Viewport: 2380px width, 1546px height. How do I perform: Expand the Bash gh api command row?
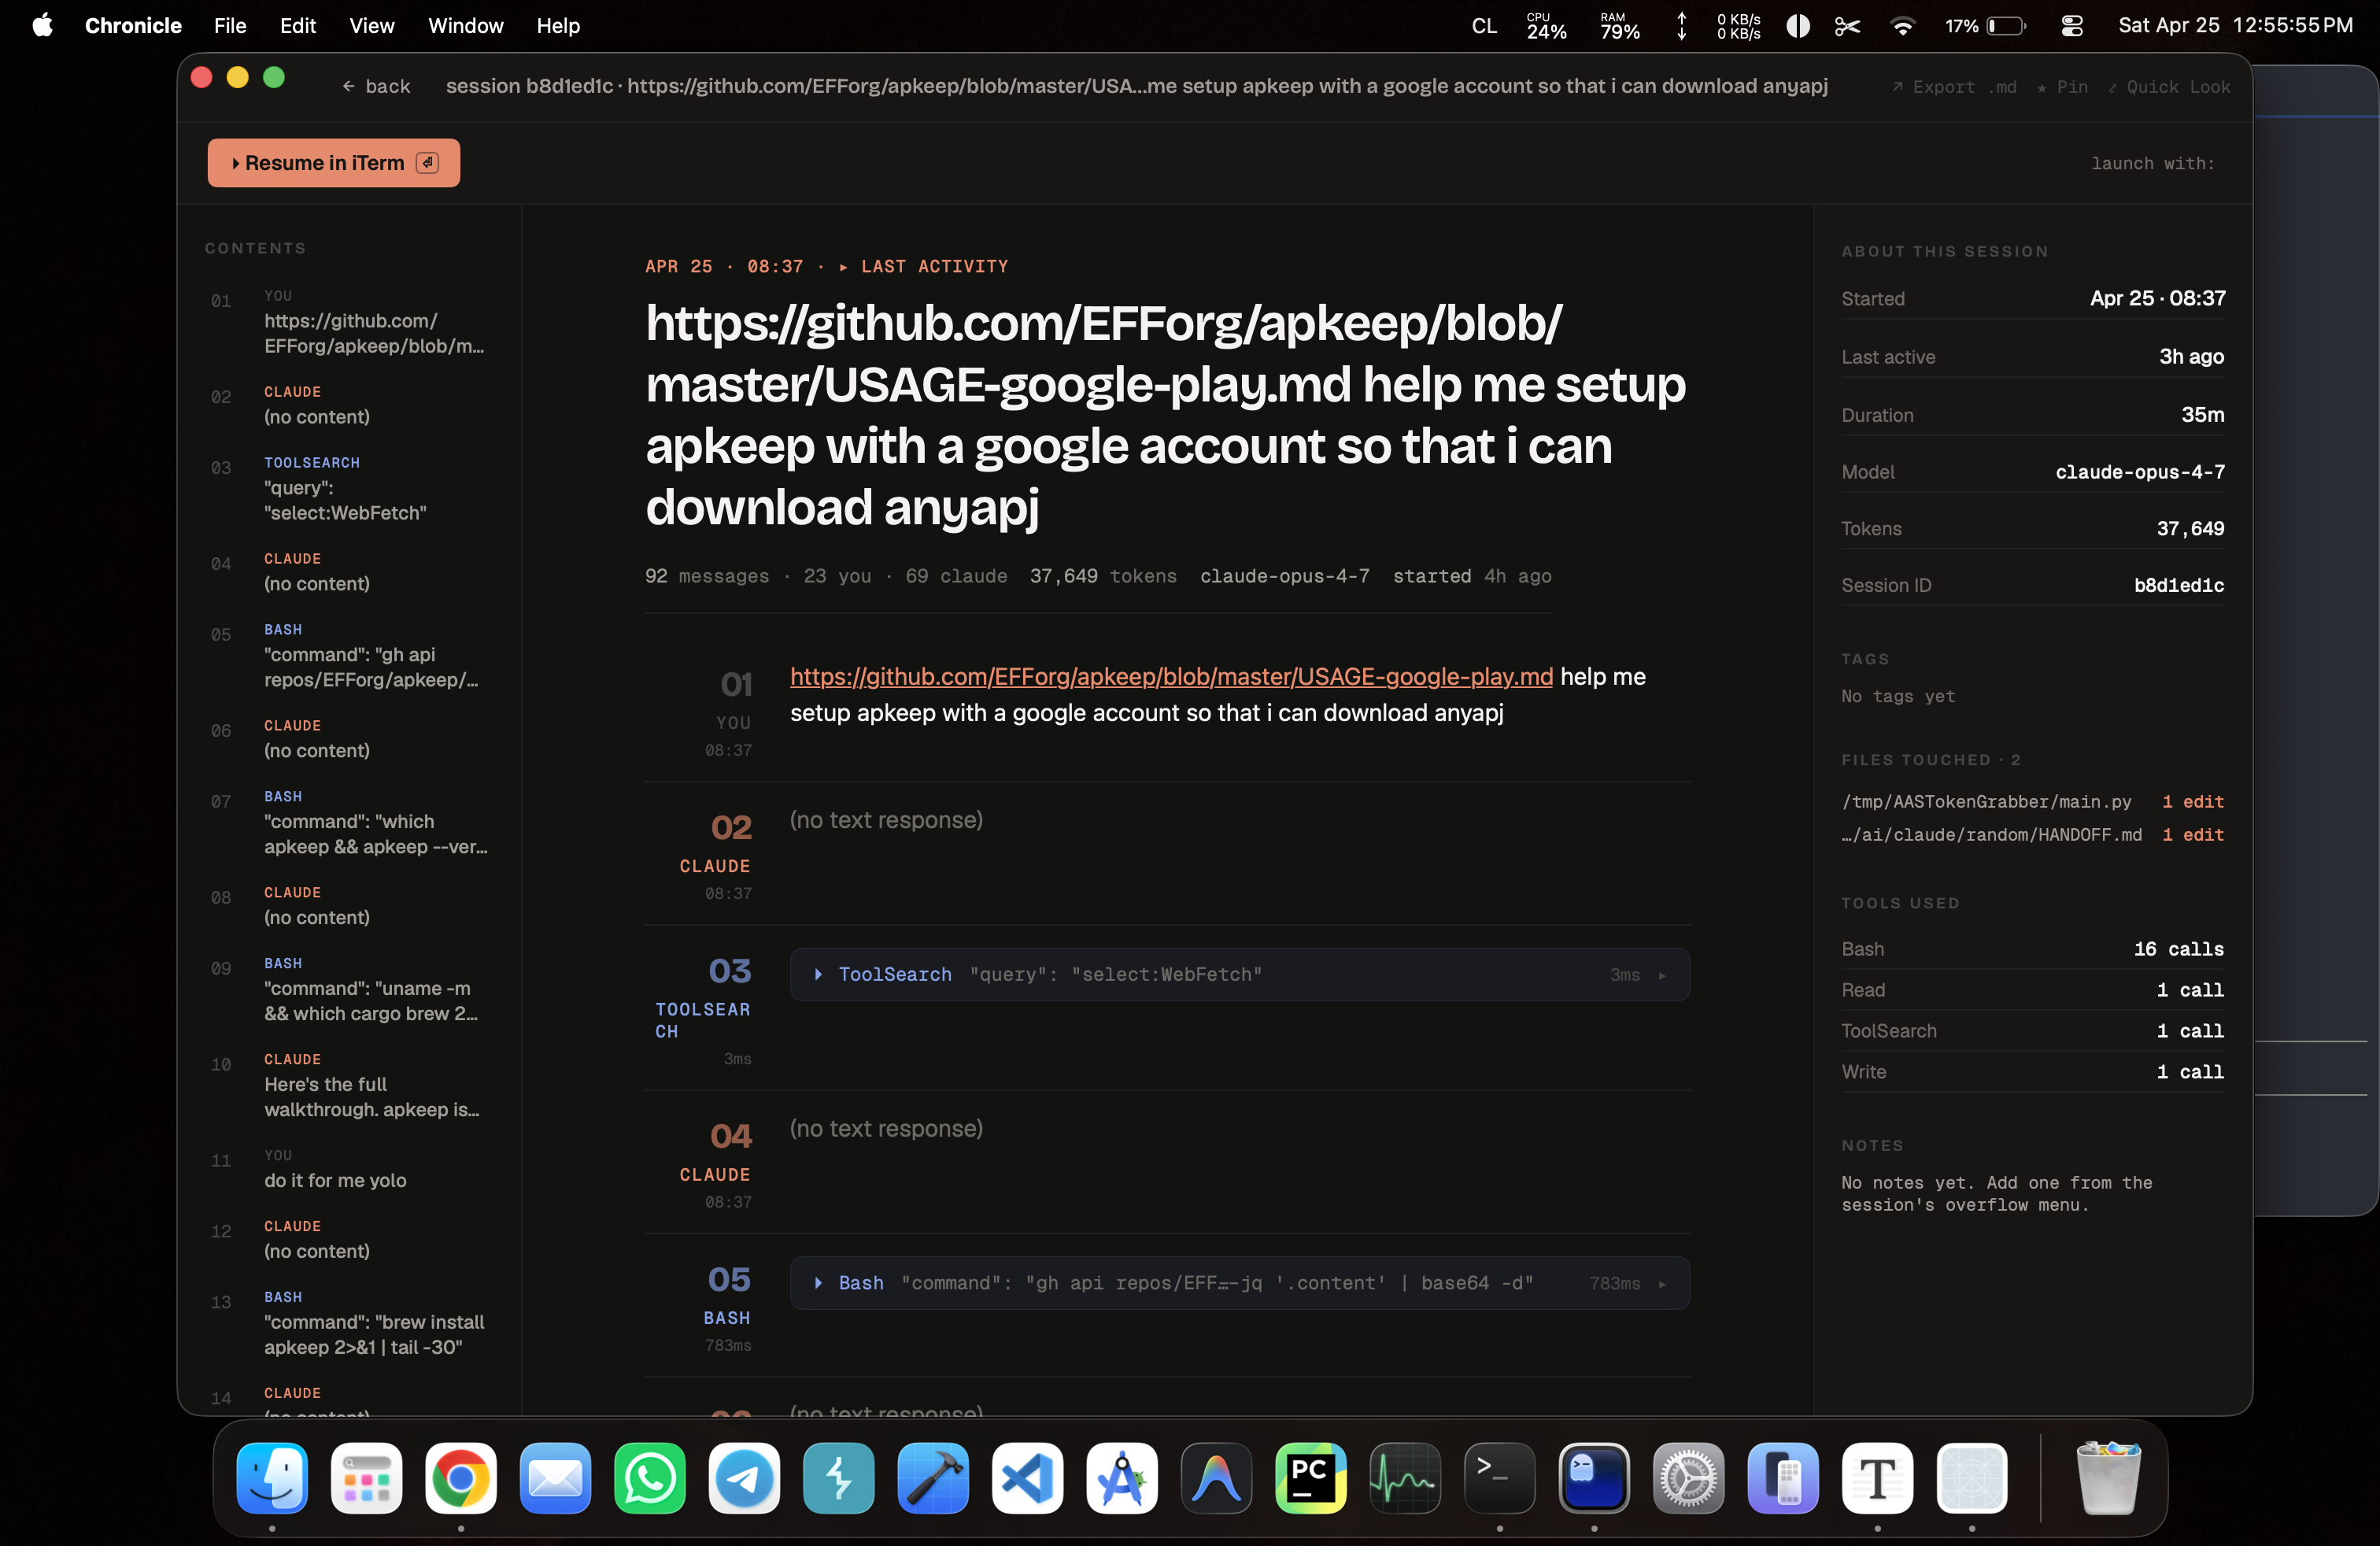(1239, 1283)
